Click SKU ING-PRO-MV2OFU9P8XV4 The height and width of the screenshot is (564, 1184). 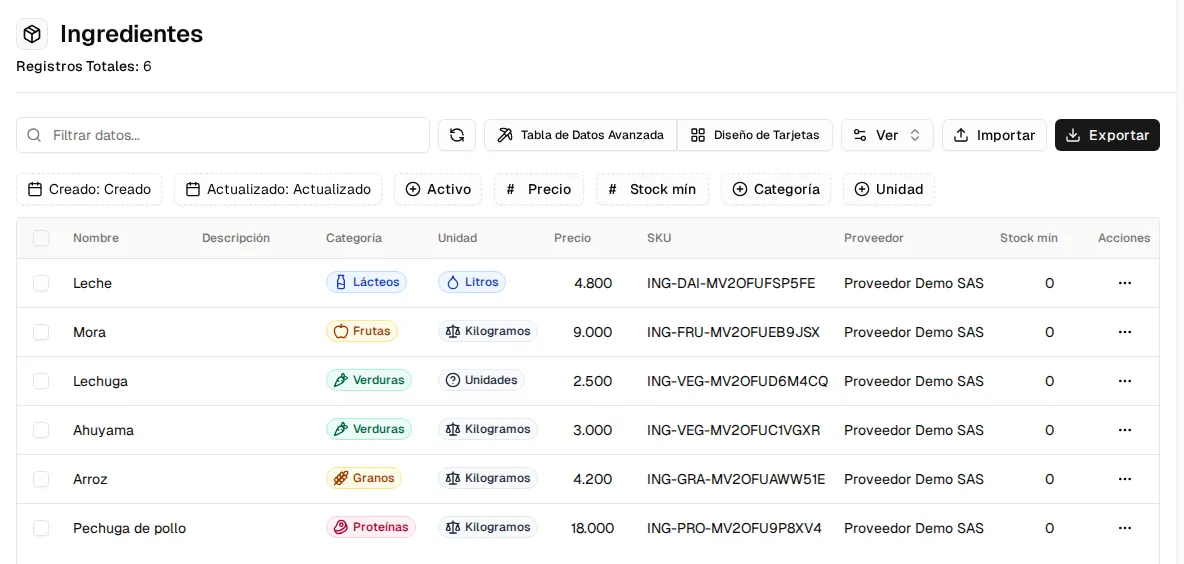(734, 529)
